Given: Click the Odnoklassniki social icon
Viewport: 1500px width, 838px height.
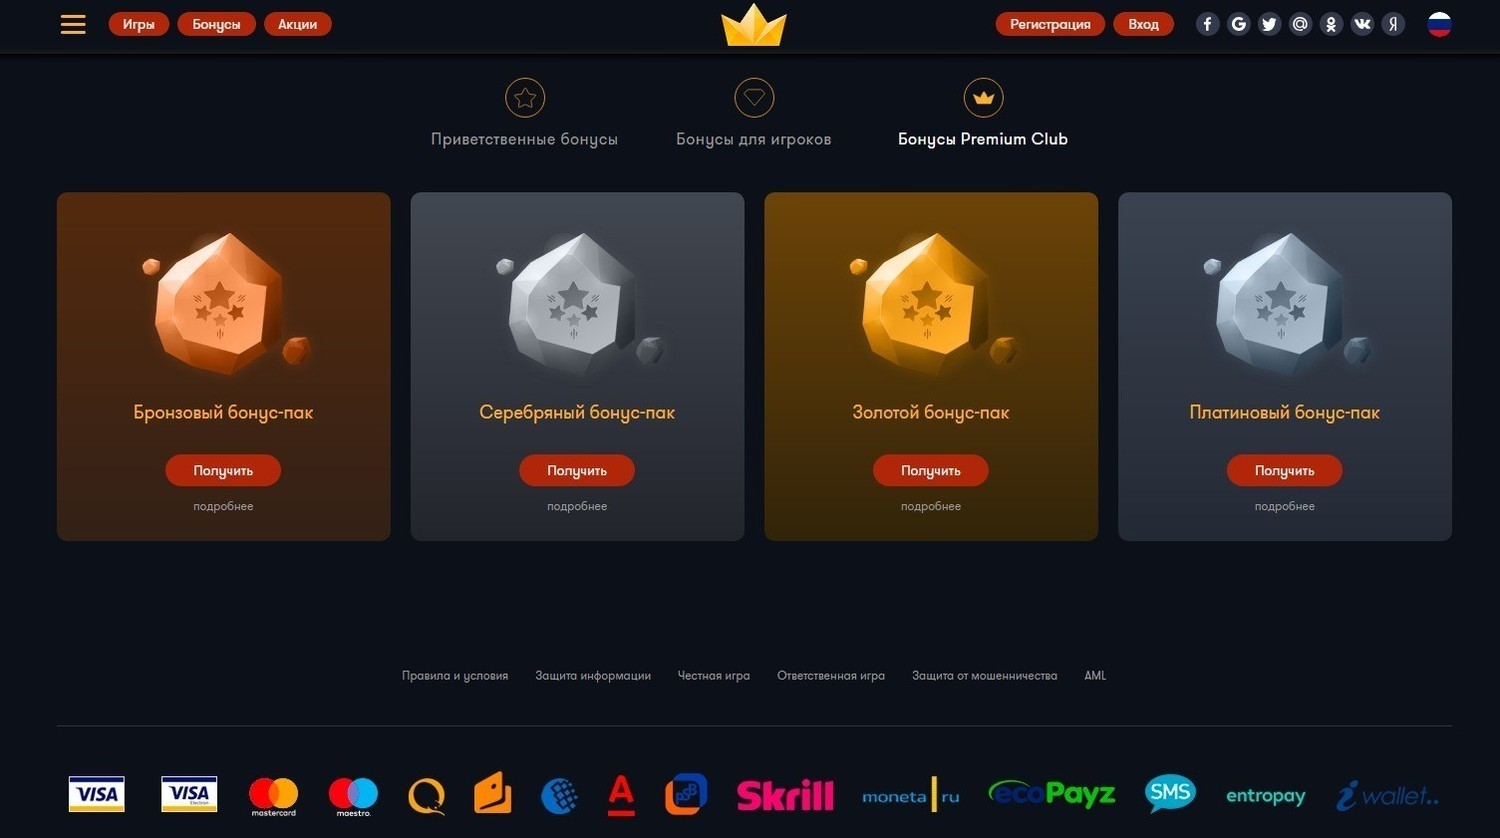Looking at the screenshot, I should click(1331, 24).
